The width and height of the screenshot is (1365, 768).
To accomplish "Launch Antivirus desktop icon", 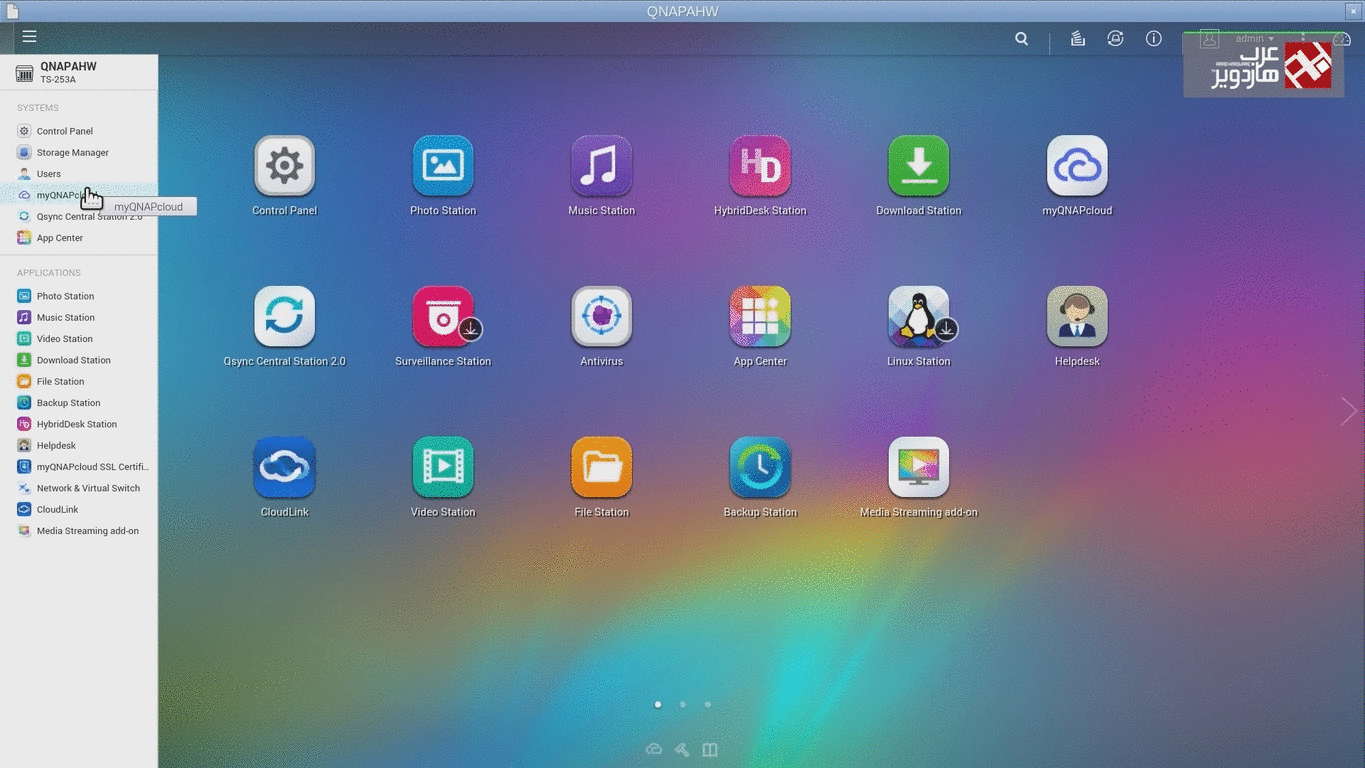I will (601, 317).
